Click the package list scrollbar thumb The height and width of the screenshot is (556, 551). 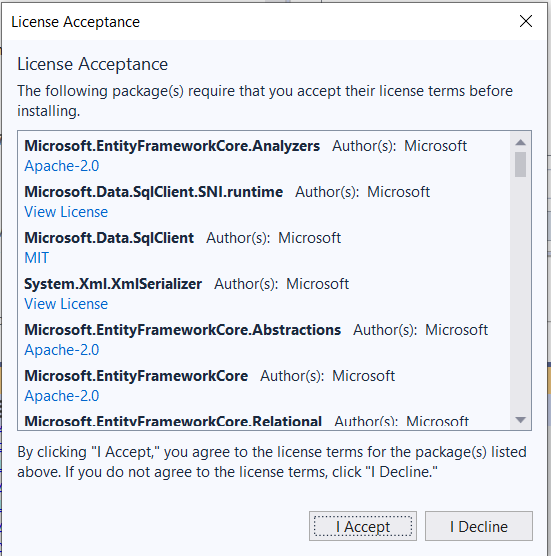pos(521,164)
